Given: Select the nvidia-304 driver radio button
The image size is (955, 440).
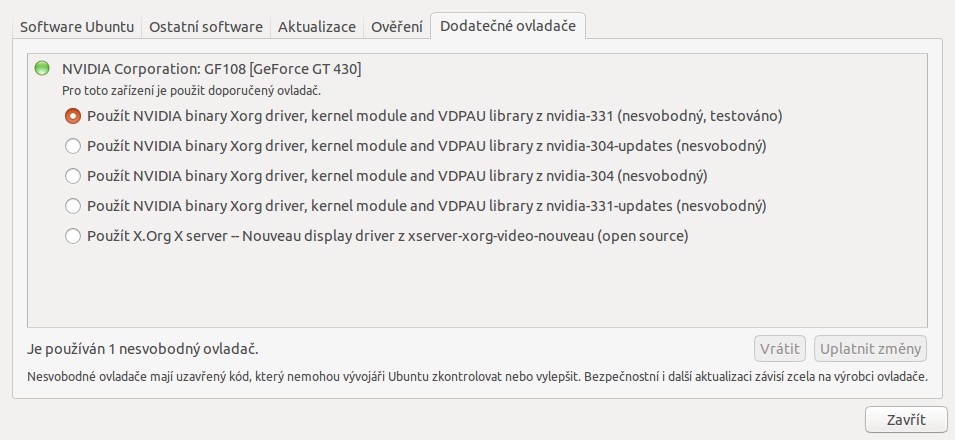Looking at the screenshot, I should 72,176.
